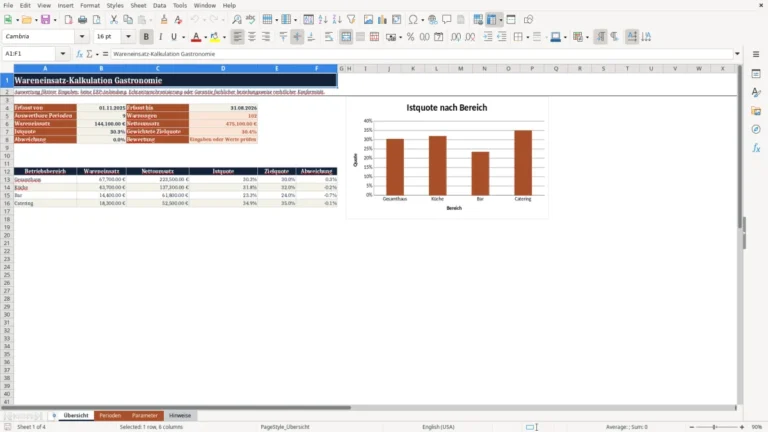Open the Name Box dropdown arrow
The height and width of the screenshot is (432, 768).
[x=63, y=54]
